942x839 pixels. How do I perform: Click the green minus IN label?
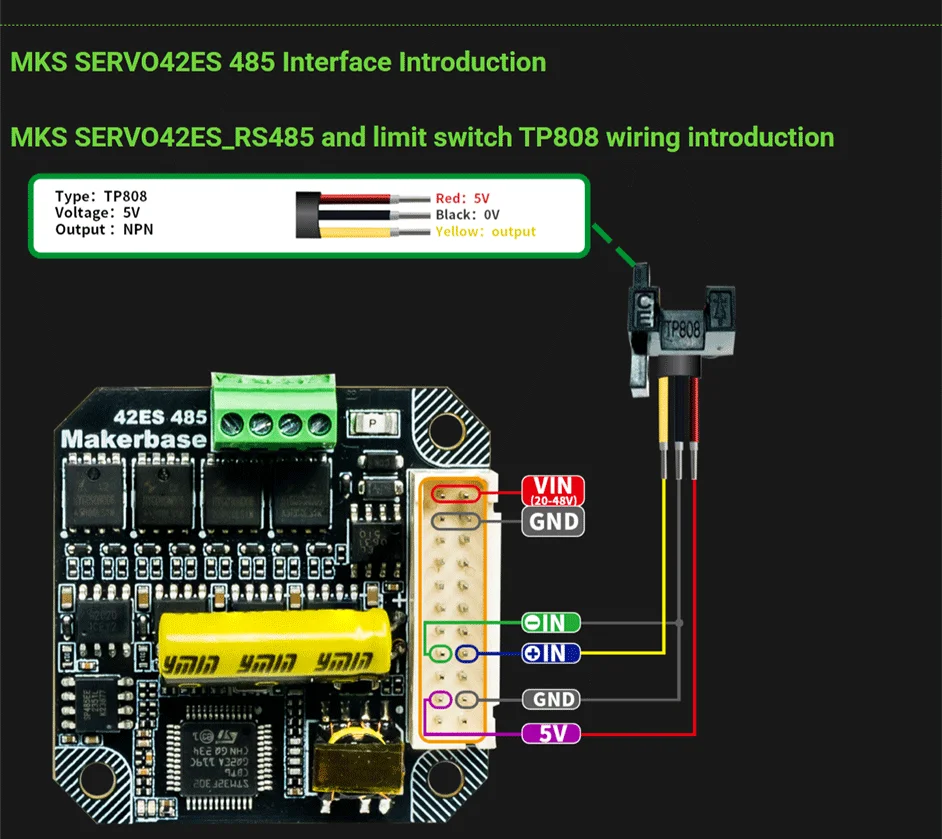click(551, 623)
